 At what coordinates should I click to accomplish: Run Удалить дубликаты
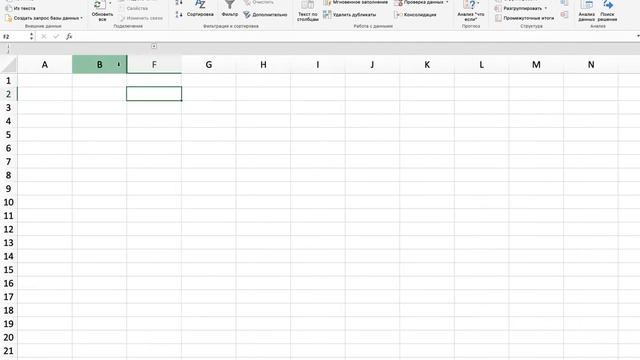point(349,15)
